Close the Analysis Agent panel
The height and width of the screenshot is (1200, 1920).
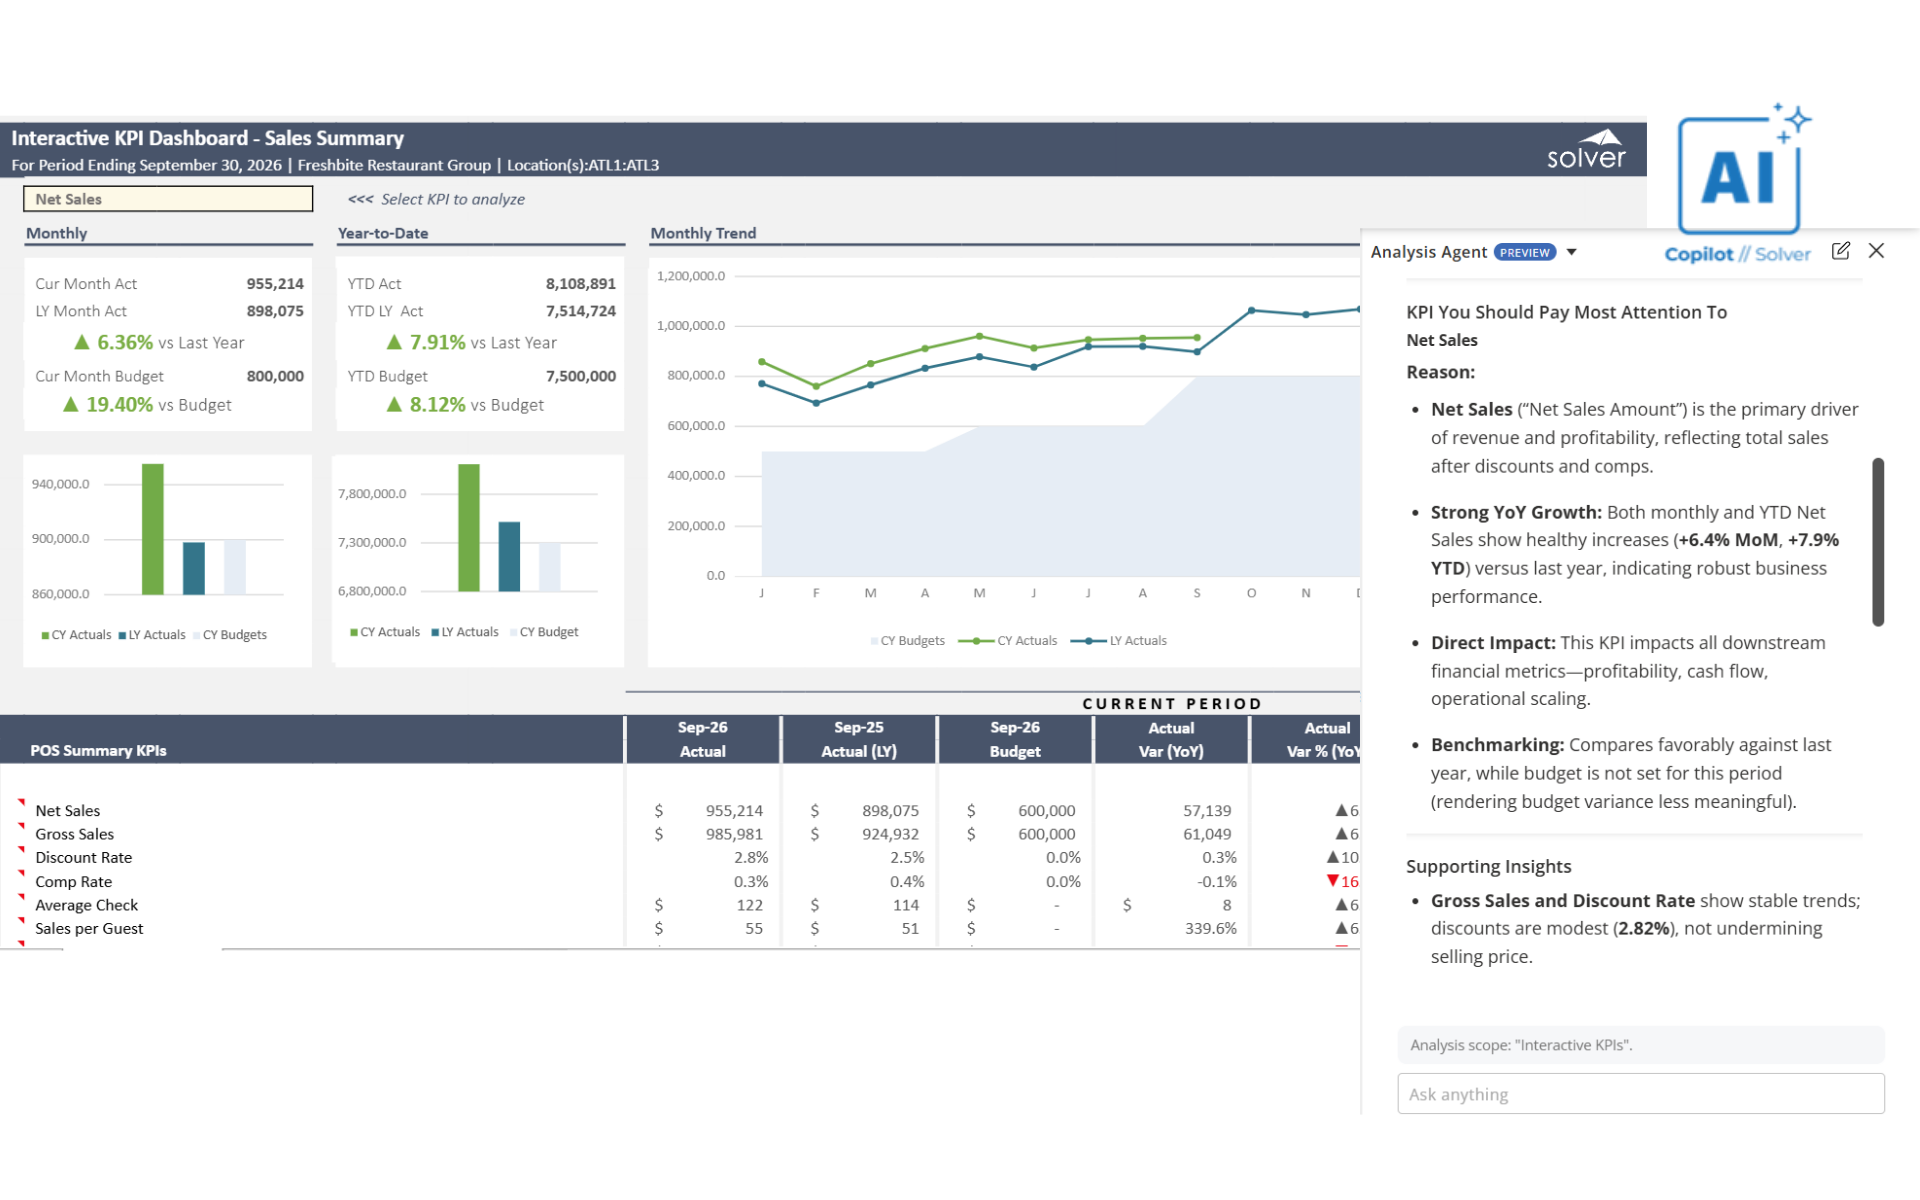pyautogui.click(x=1876, y=251)
